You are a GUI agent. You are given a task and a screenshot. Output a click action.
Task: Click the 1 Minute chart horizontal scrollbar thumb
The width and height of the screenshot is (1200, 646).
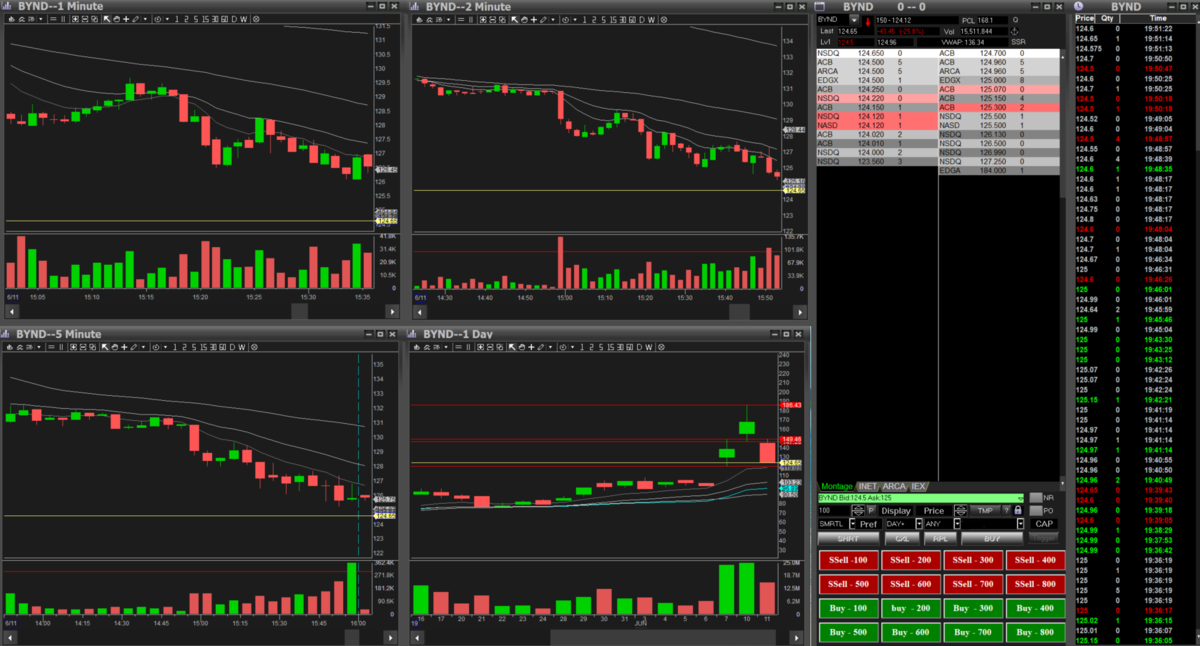pos(299,311)
